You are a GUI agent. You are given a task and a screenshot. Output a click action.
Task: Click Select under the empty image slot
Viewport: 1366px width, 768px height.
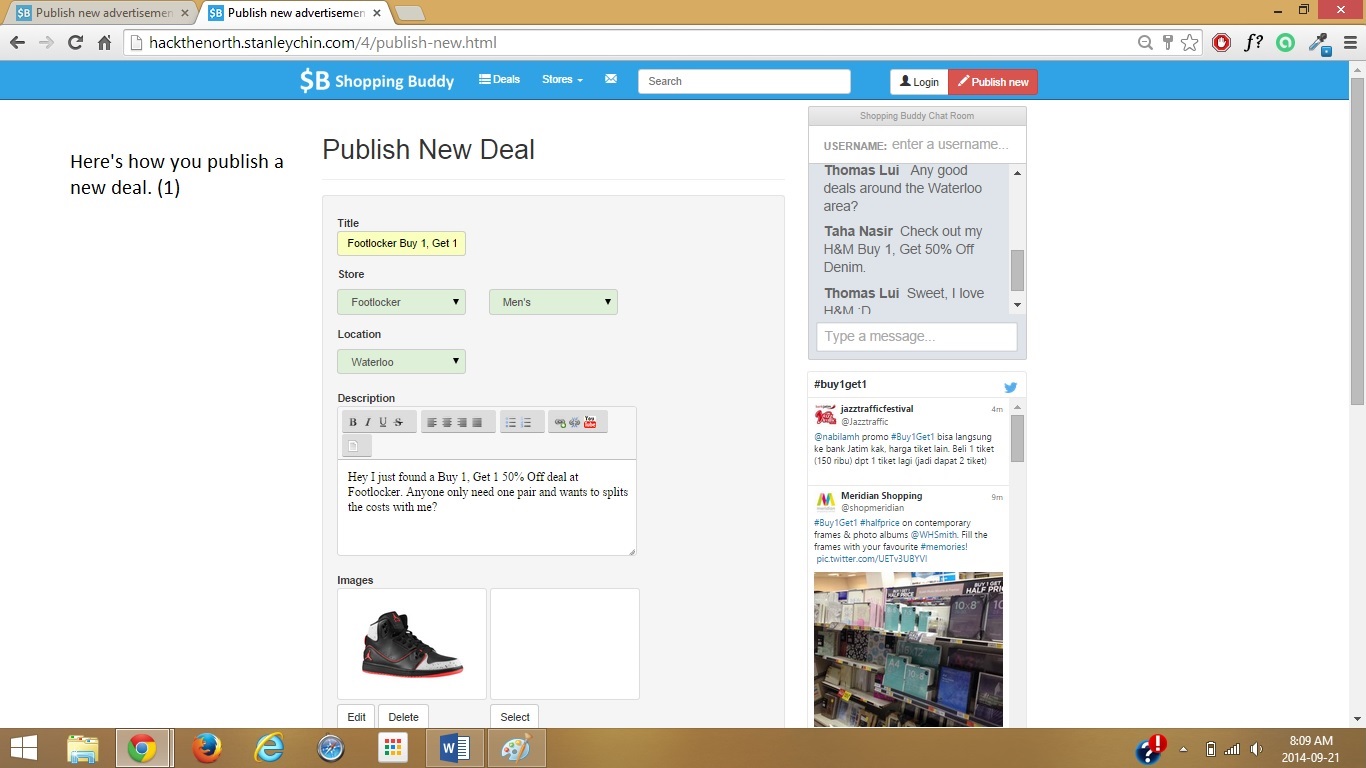click(x=515, y=717)
